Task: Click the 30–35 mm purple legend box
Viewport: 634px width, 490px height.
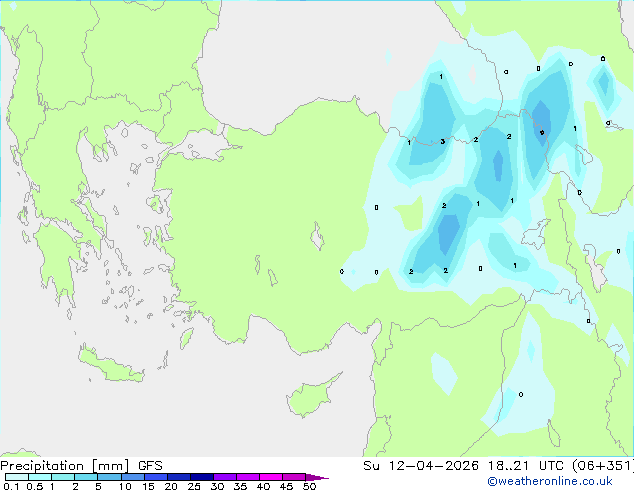Action: [224, 477]
